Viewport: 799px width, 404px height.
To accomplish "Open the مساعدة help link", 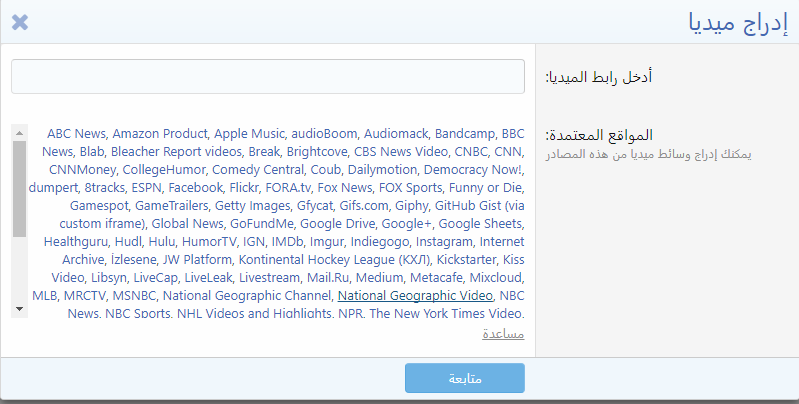I will (x=503, y=334).
